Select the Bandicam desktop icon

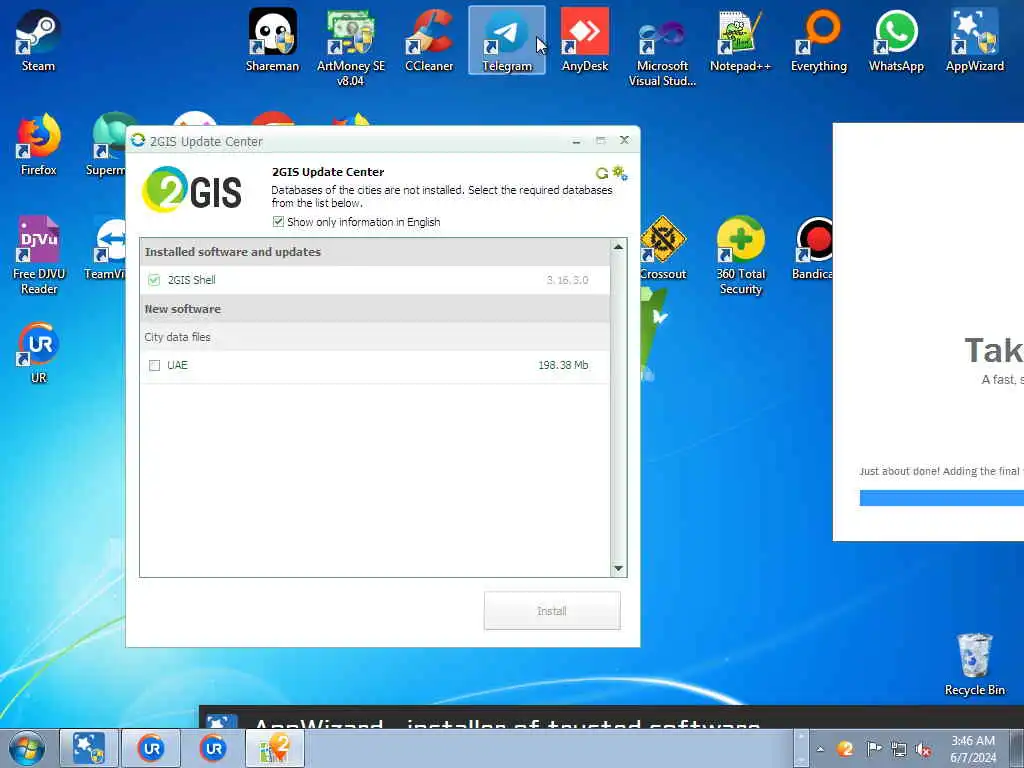click(813, 249)
